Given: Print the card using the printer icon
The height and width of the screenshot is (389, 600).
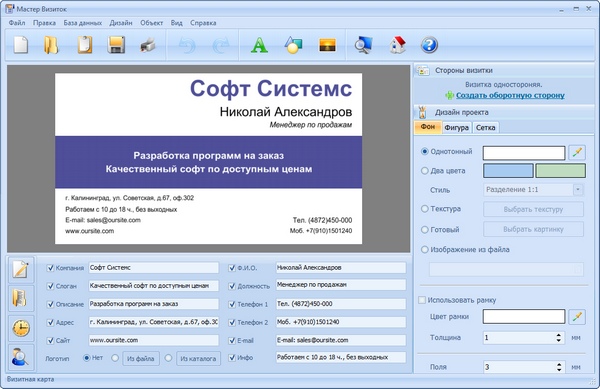Looking at the screenshot, I should tap(148, 45).
